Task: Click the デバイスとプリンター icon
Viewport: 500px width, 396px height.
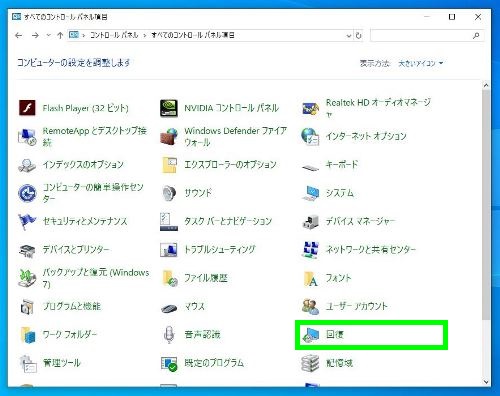Action: tap(27, 250)
